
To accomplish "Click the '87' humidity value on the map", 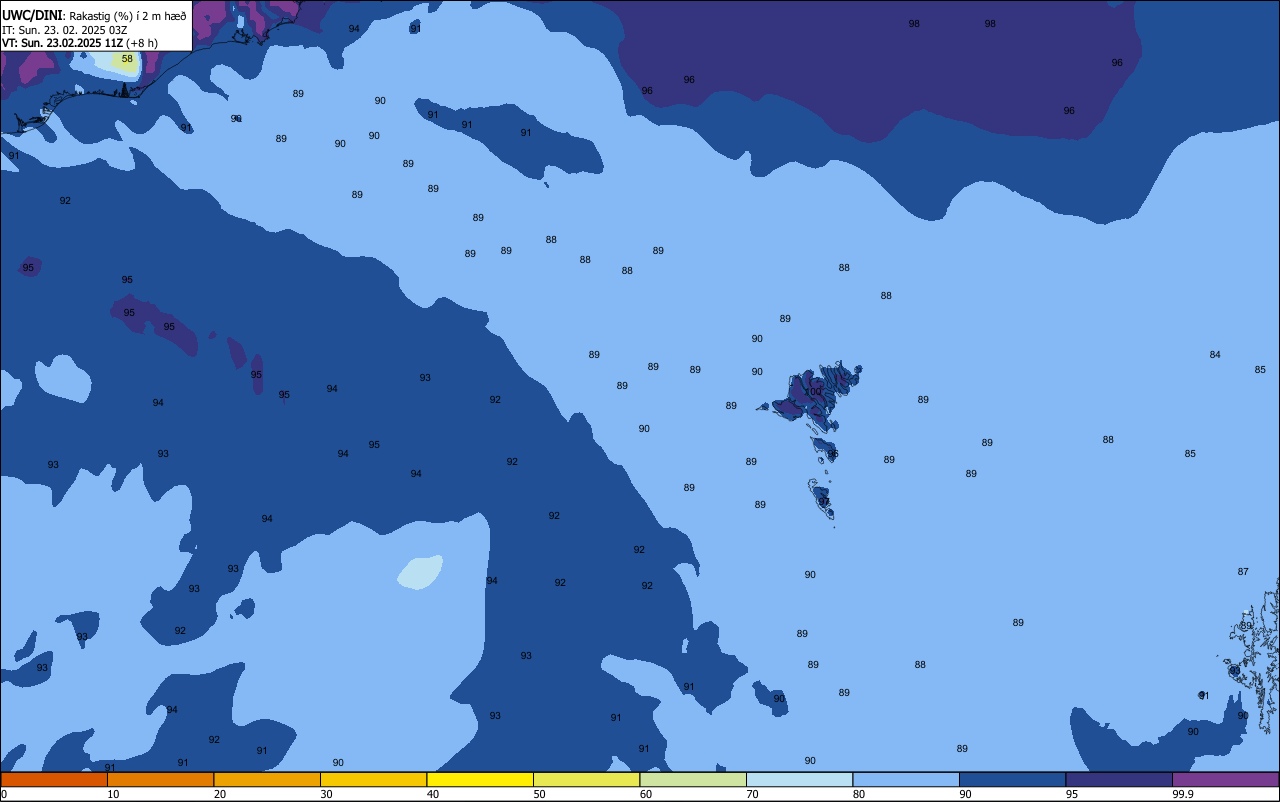I will 1243,572.
